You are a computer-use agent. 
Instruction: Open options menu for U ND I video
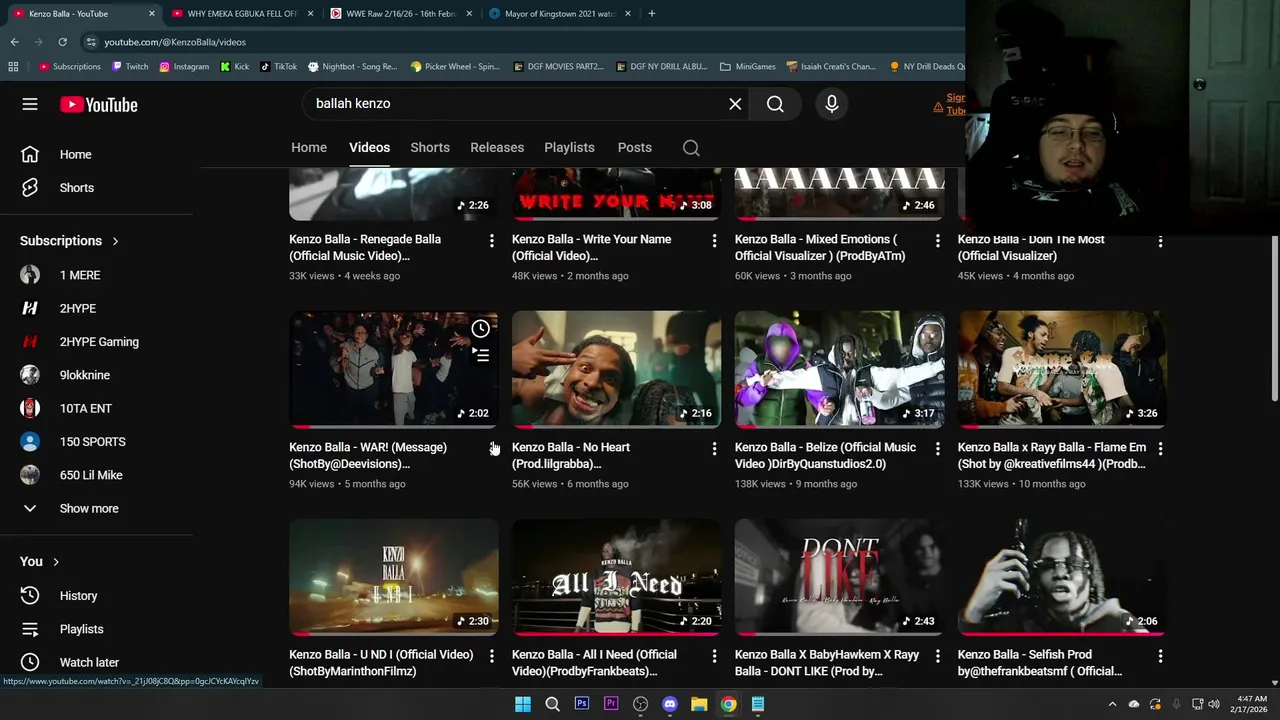click(x=491, y=656)
